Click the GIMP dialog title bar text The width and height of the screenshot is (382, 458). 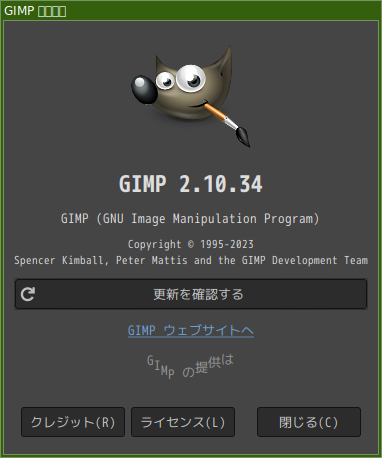coord(35,11)
